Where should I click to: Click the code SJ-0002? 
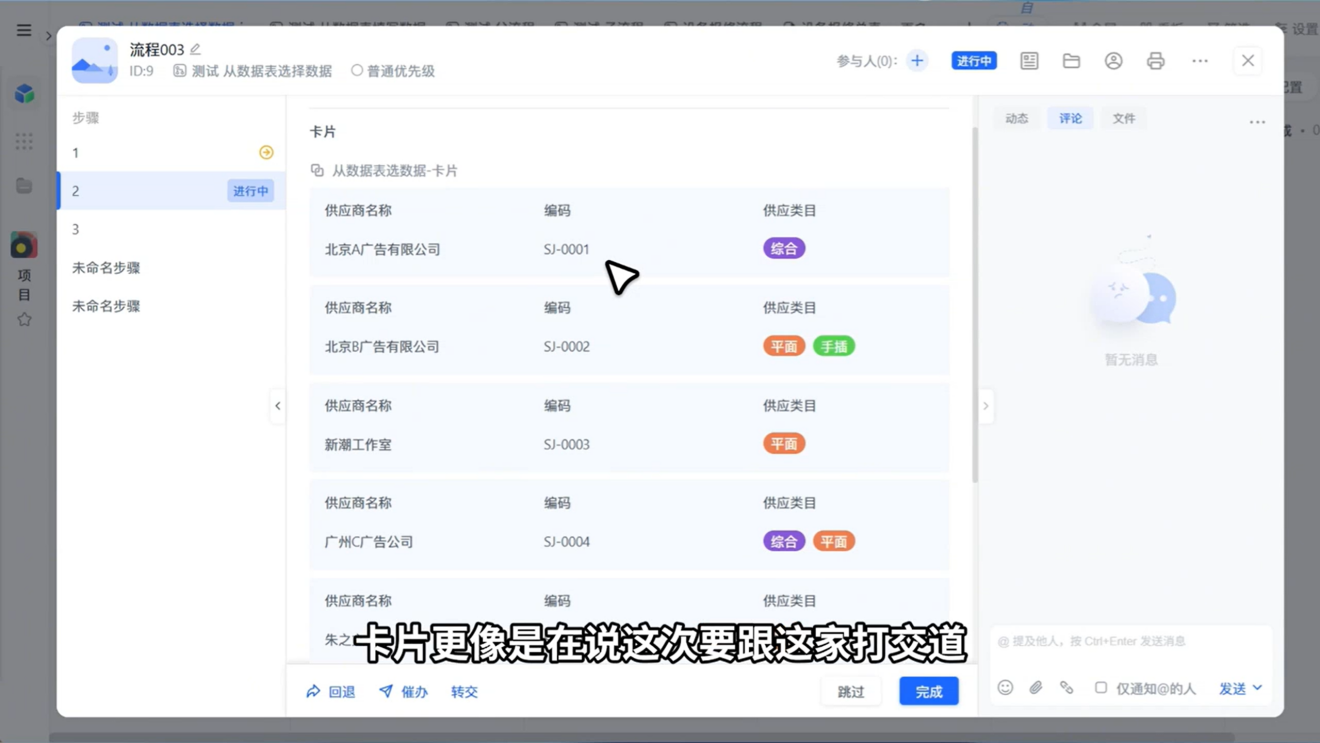coord(567,347)
